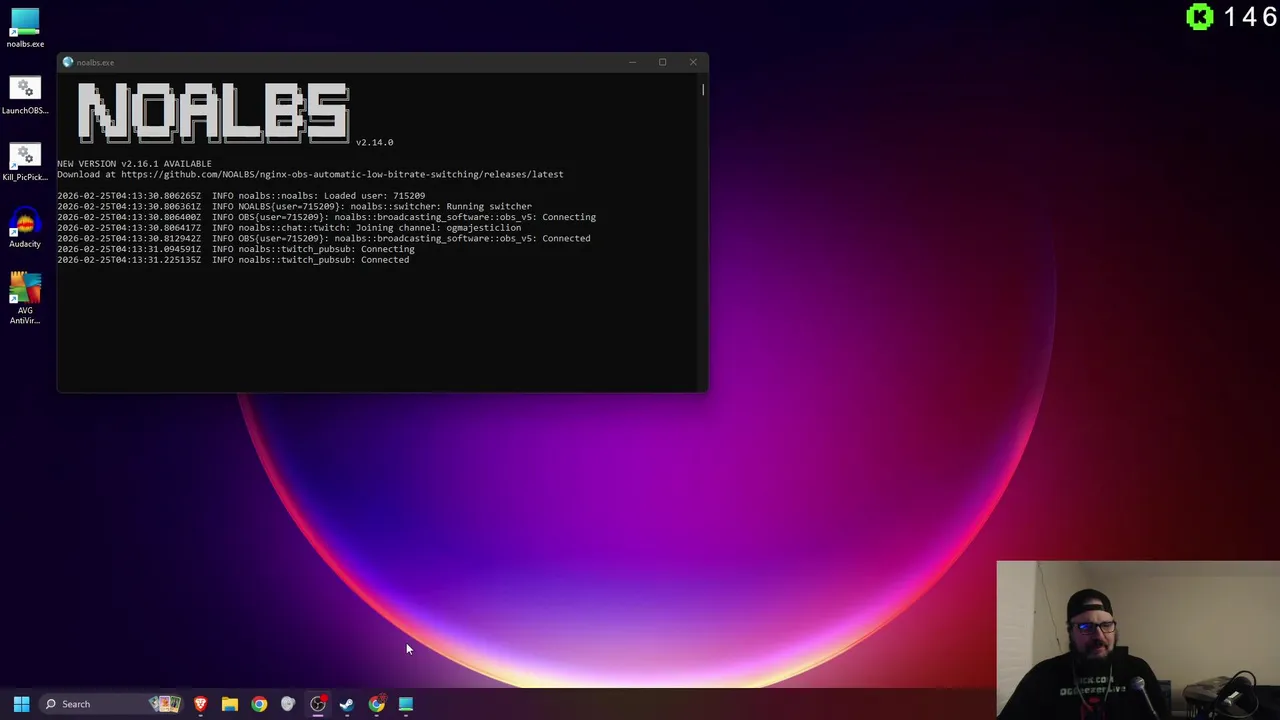Click the "Loaded user: 715209" log line
1280x720 pixels.
point(241,196)
